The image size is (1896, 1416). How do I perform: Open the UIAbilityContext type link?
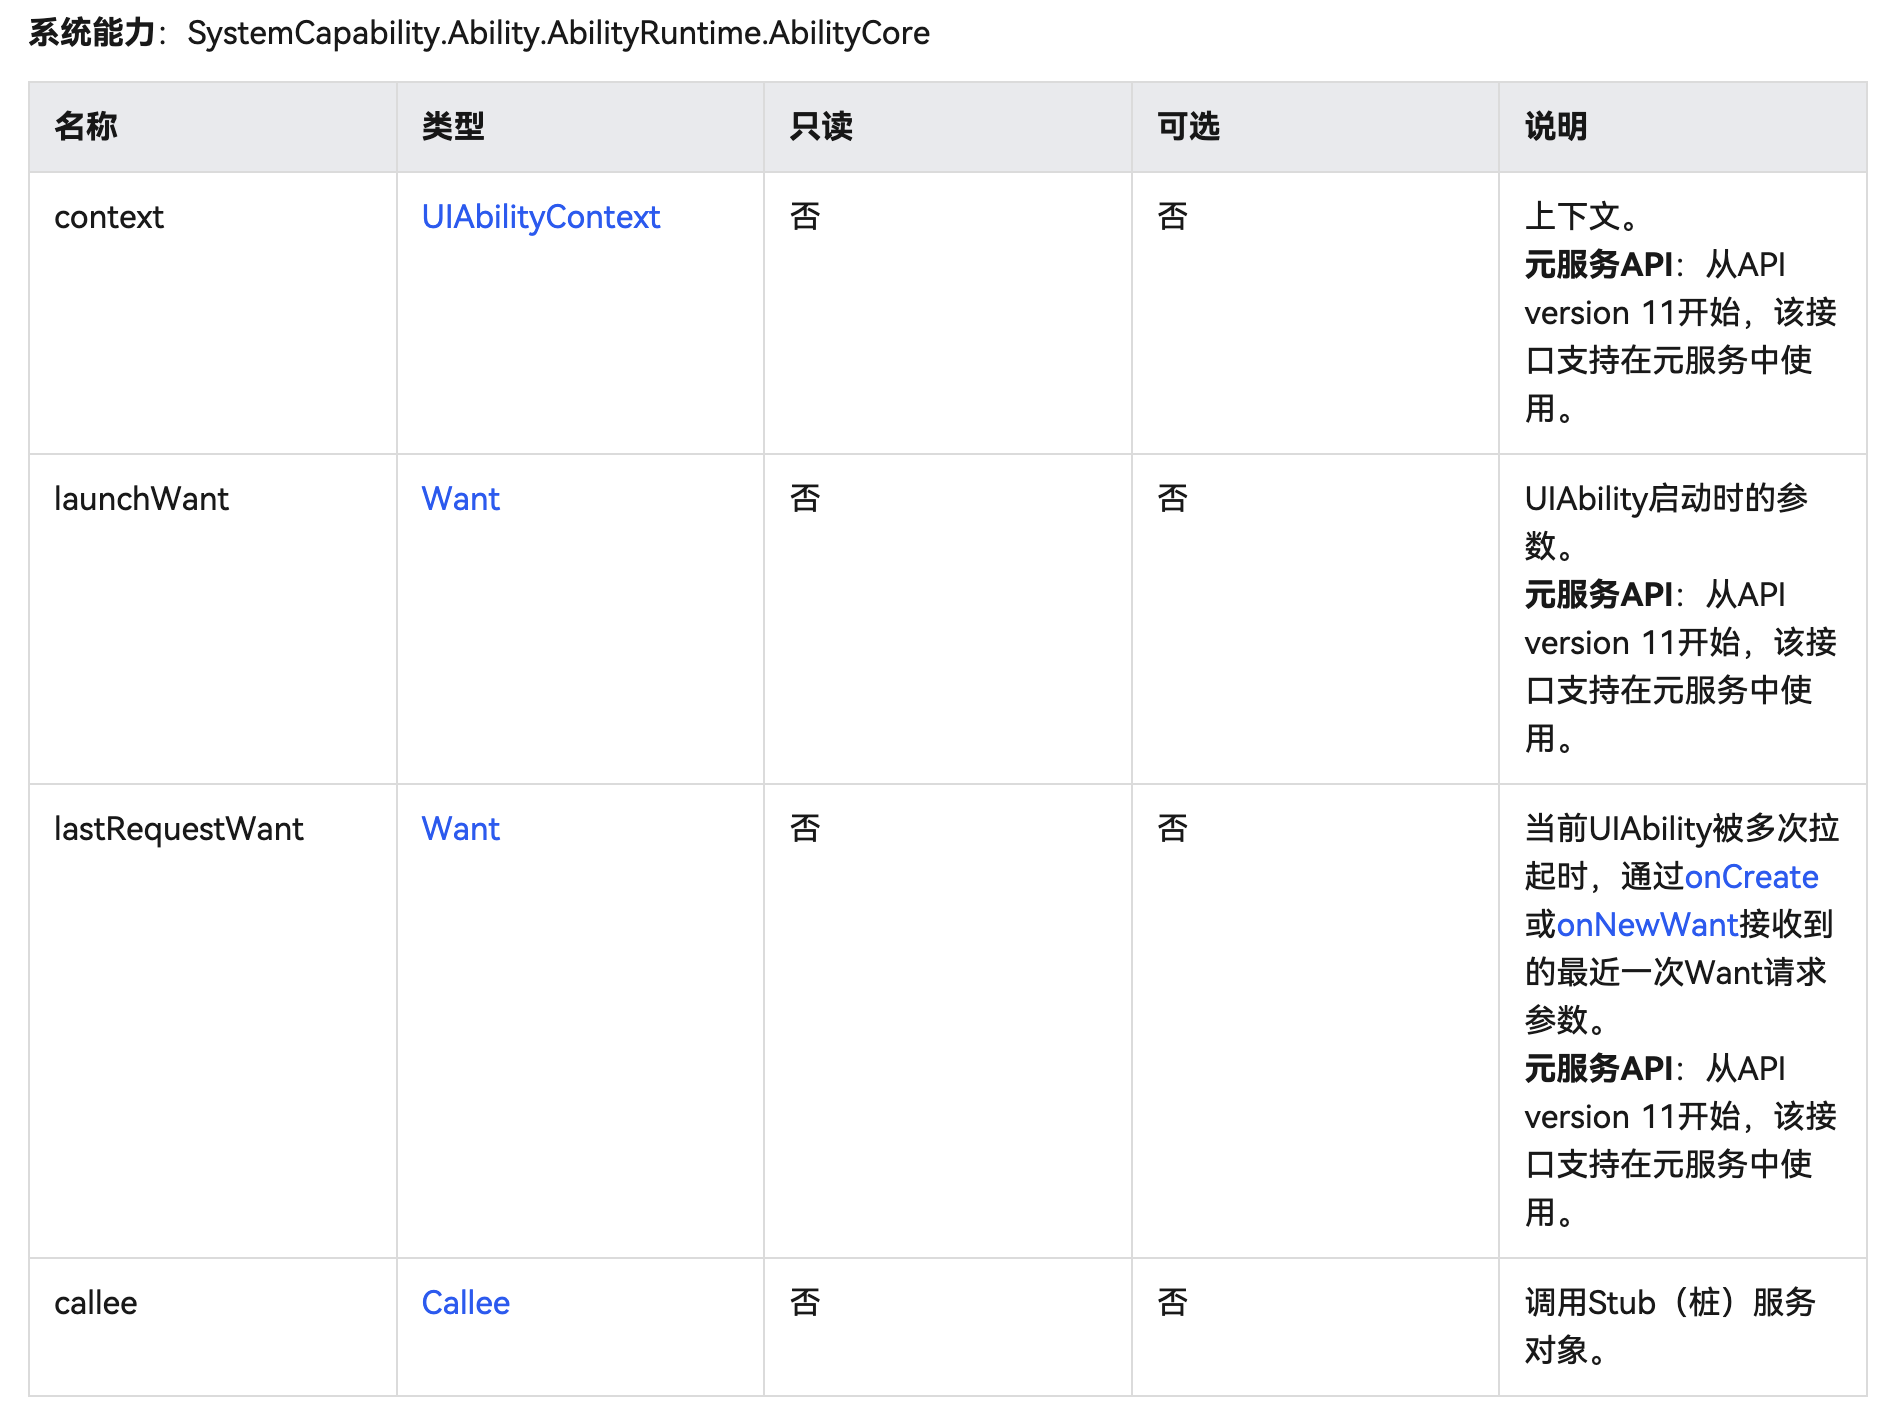click(x=540, y=217)
